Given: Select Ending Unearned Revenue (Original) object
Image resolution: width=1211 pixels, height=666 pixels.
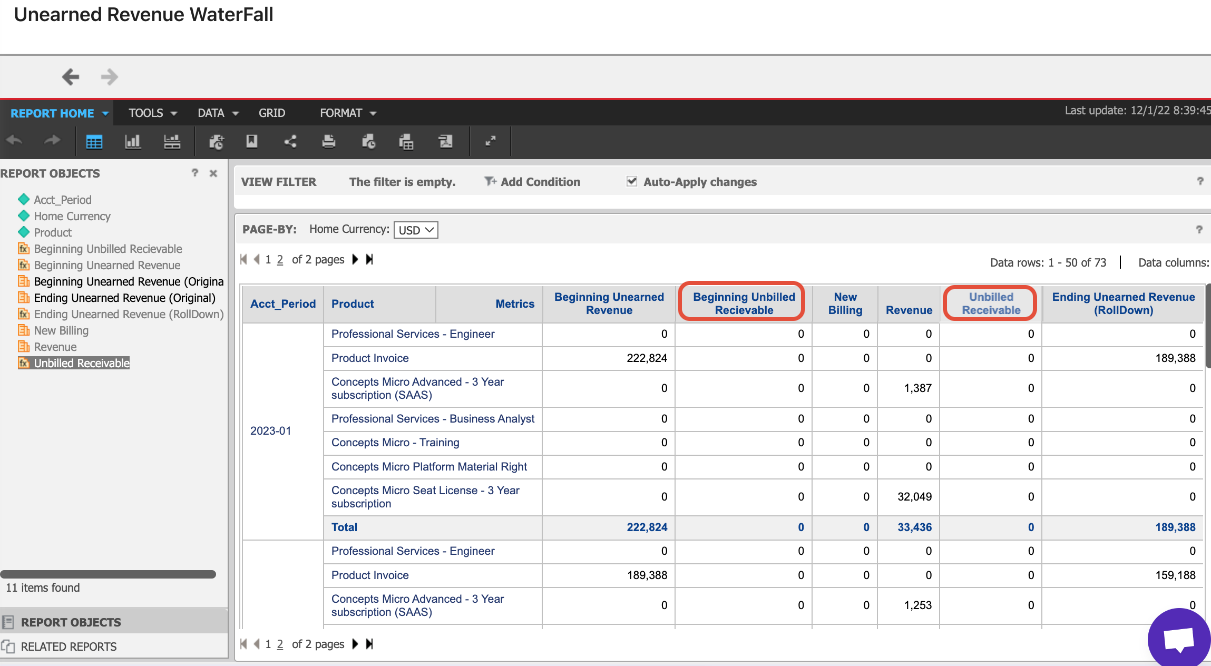Looking at the screenshot, I should pyautogui.click(x=125, y=298).
